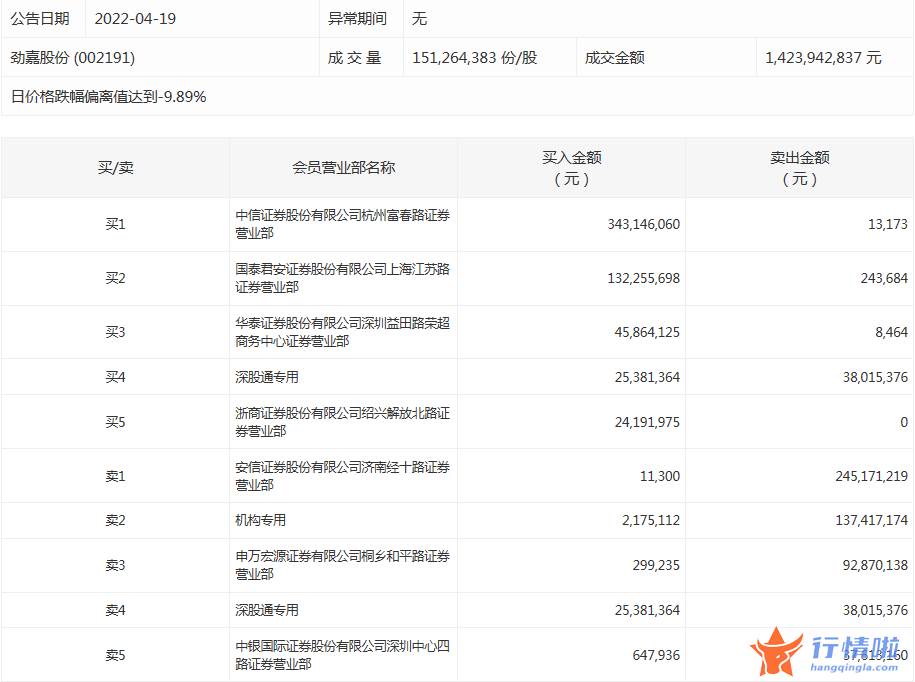The image size is (915, 682).
Task: Click 浙商证券绍兴解放北路证券营业部 name
Action: pyautogui.click(x=343, y=422)
